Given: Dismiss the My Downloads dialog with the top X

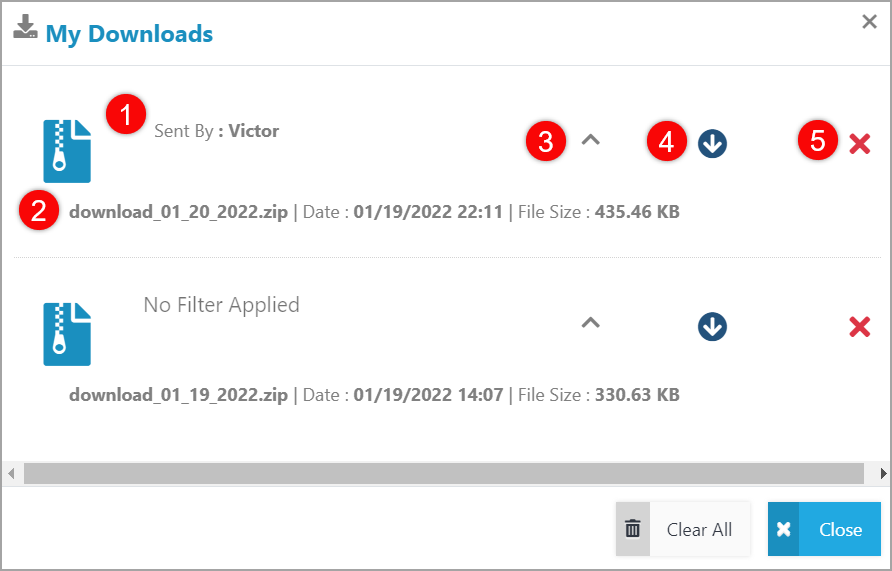Looking at the screenshot, I should (870, 22).
